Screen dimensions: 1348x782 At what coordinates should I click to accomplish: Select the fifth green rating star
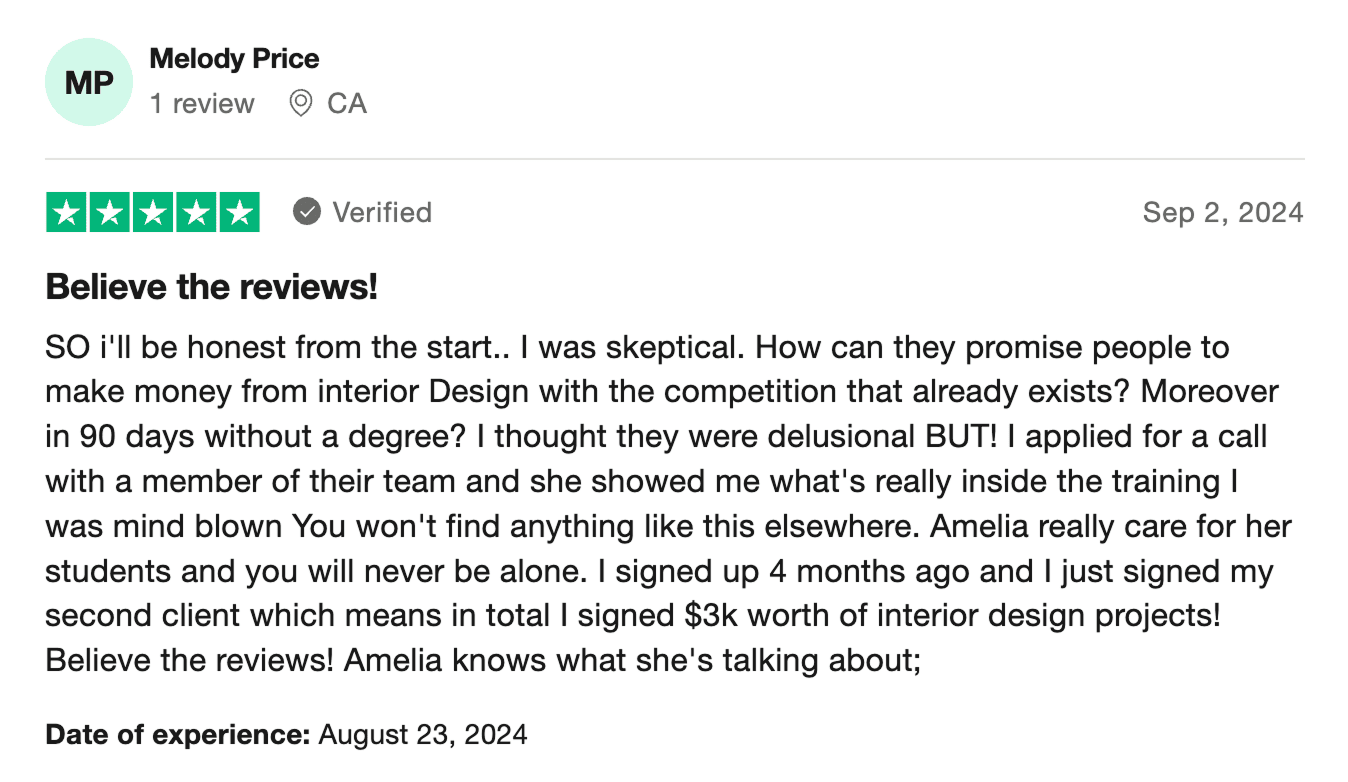coord(239,212)
